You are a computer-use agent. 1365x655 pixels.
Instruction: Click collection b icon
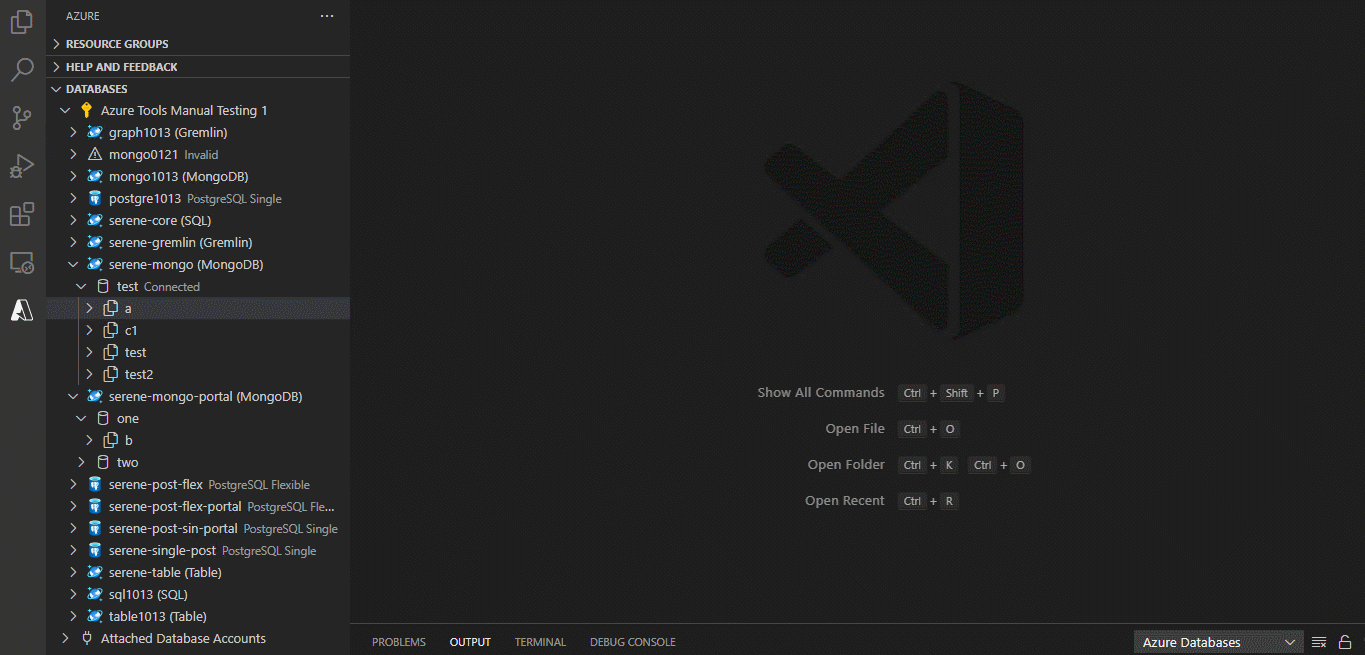[x=111, y=440]
